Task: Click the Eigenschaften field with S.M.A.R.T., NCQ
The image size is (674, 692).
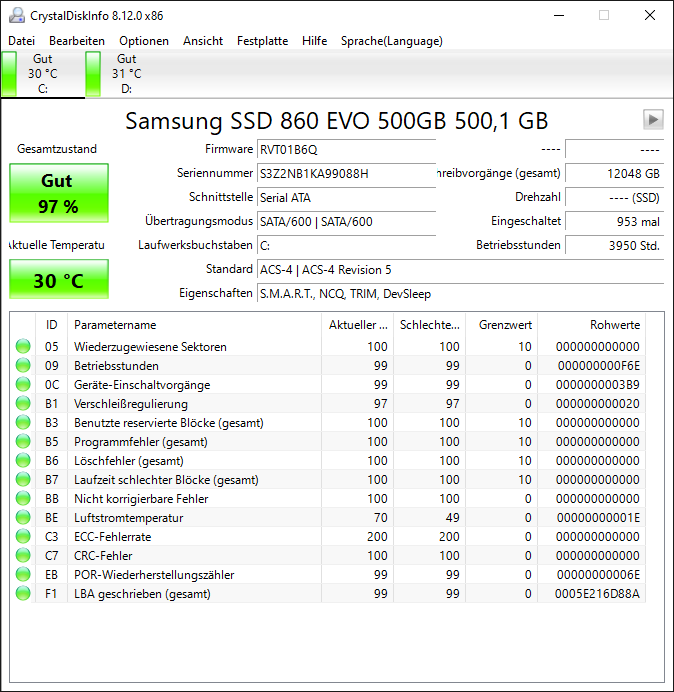Action: 460,293
